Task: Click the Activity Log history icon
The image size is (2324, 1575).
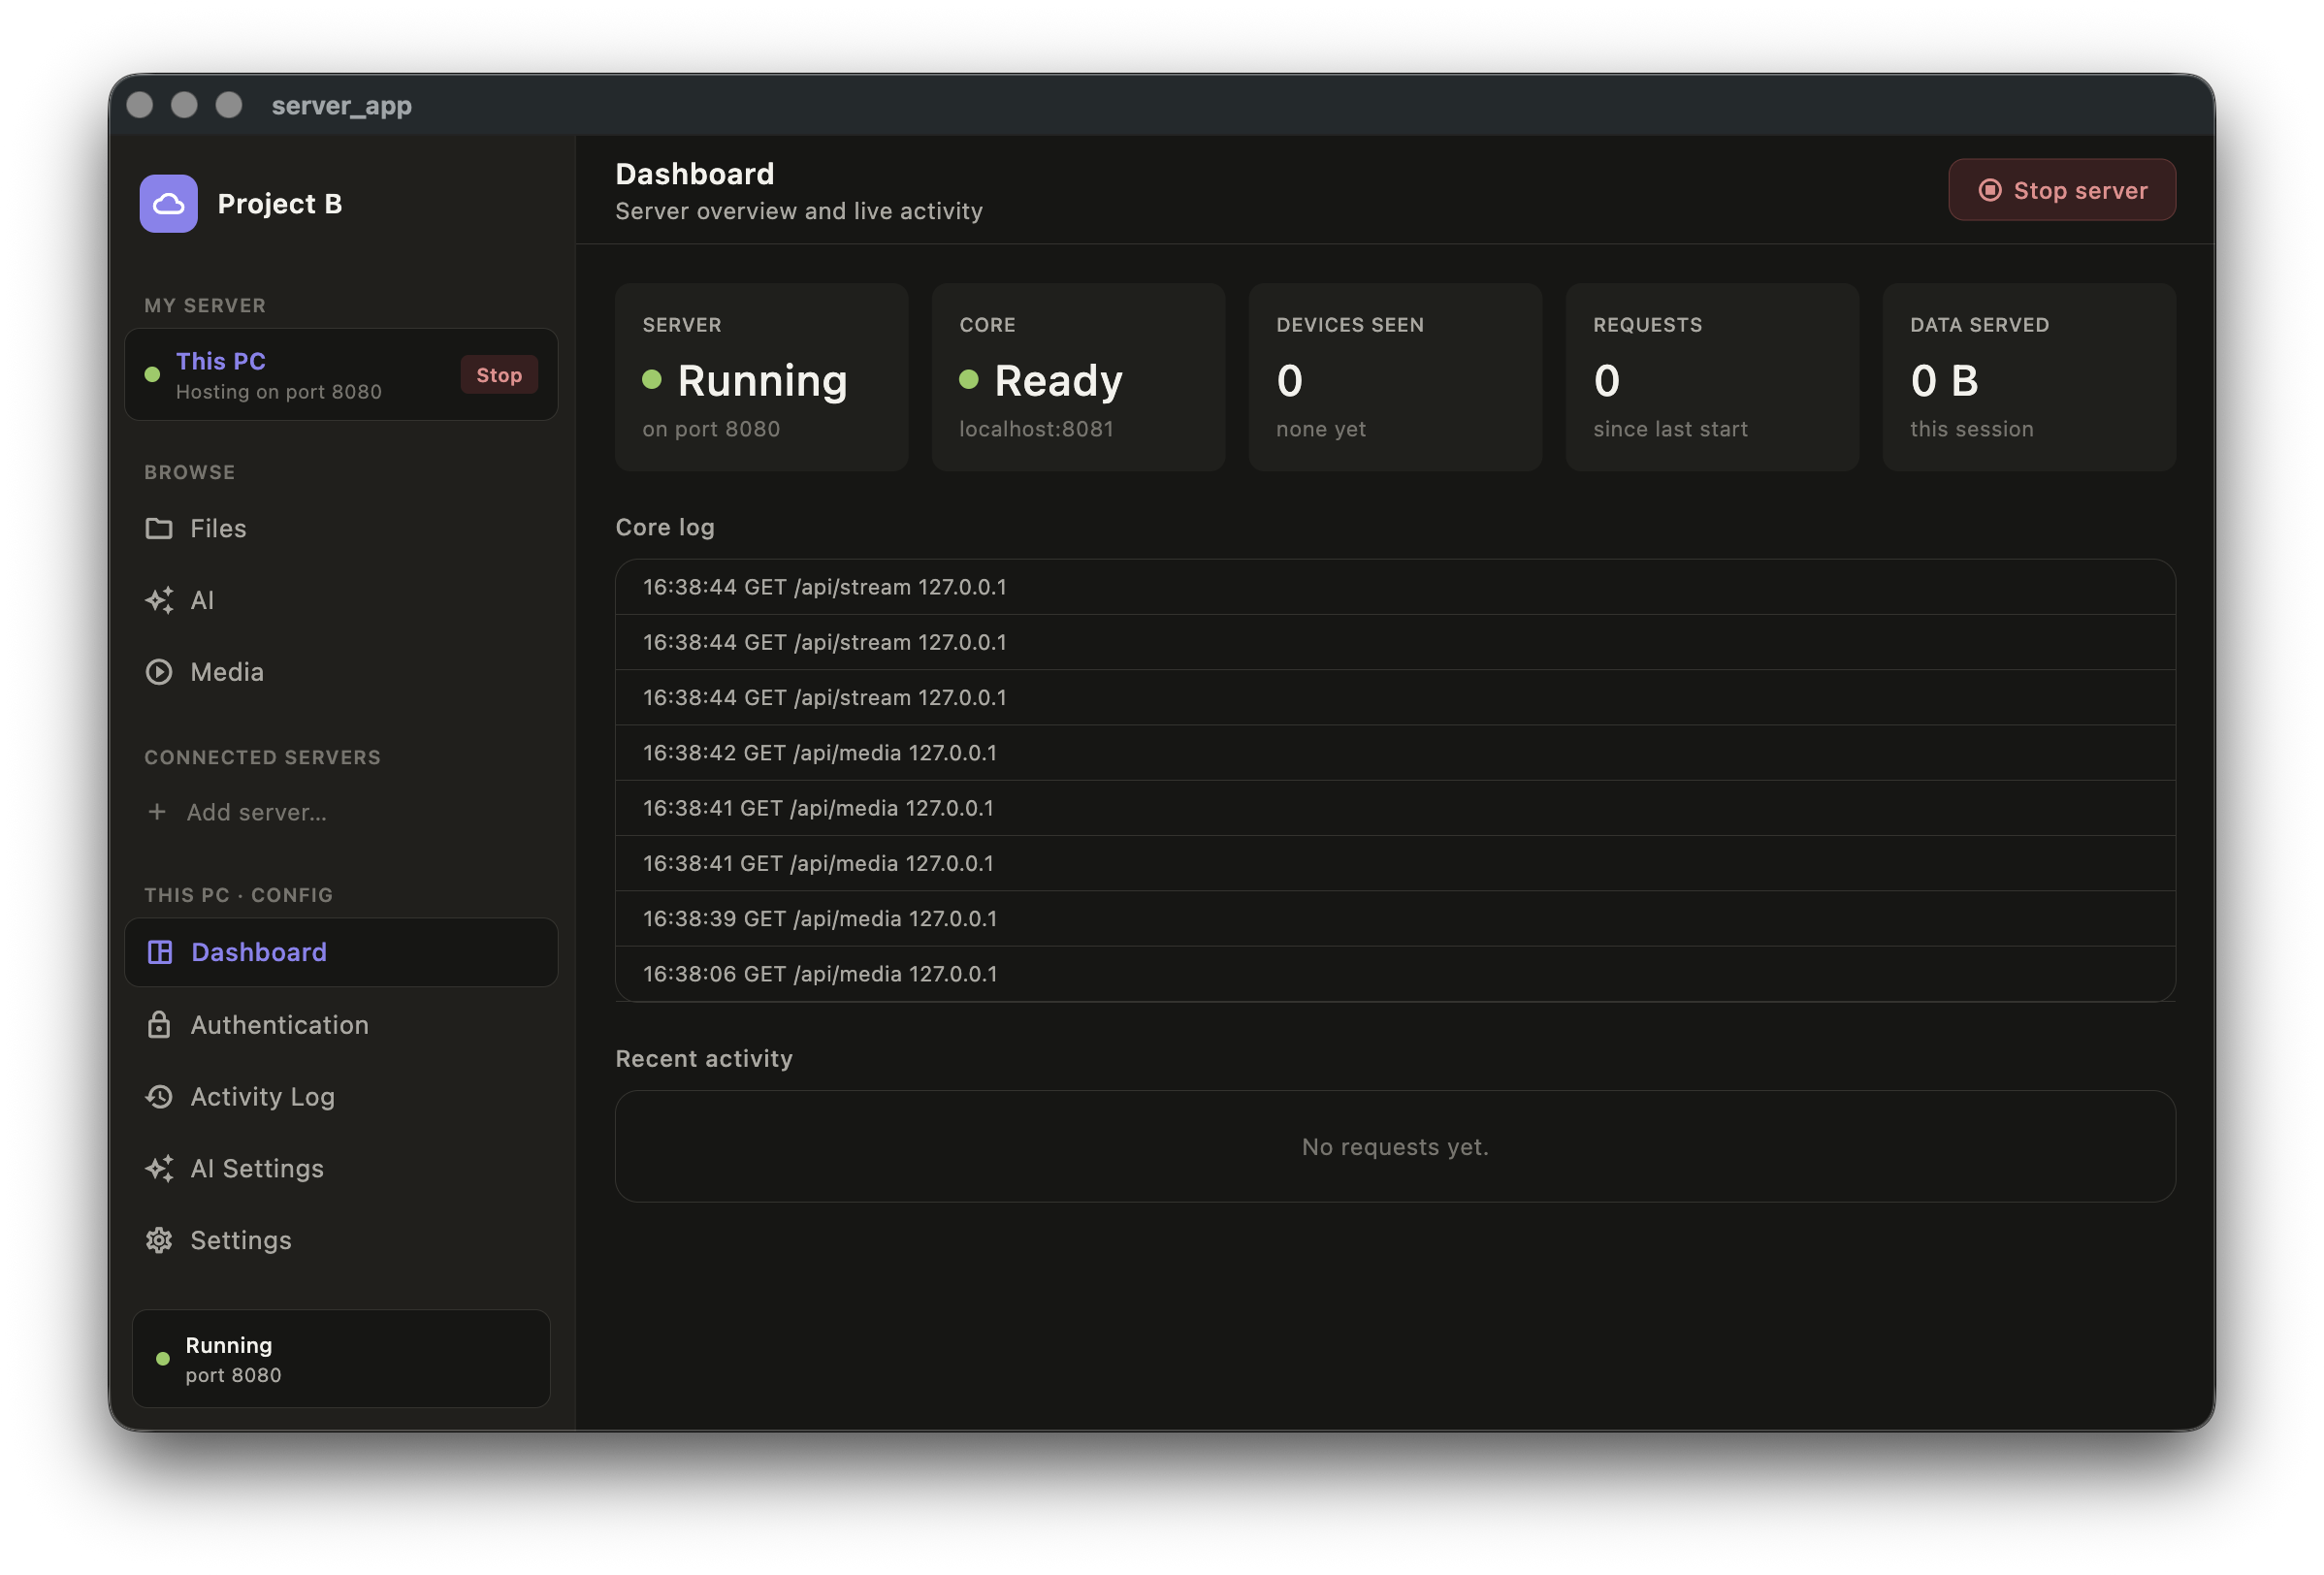Action: (159, 1096)
